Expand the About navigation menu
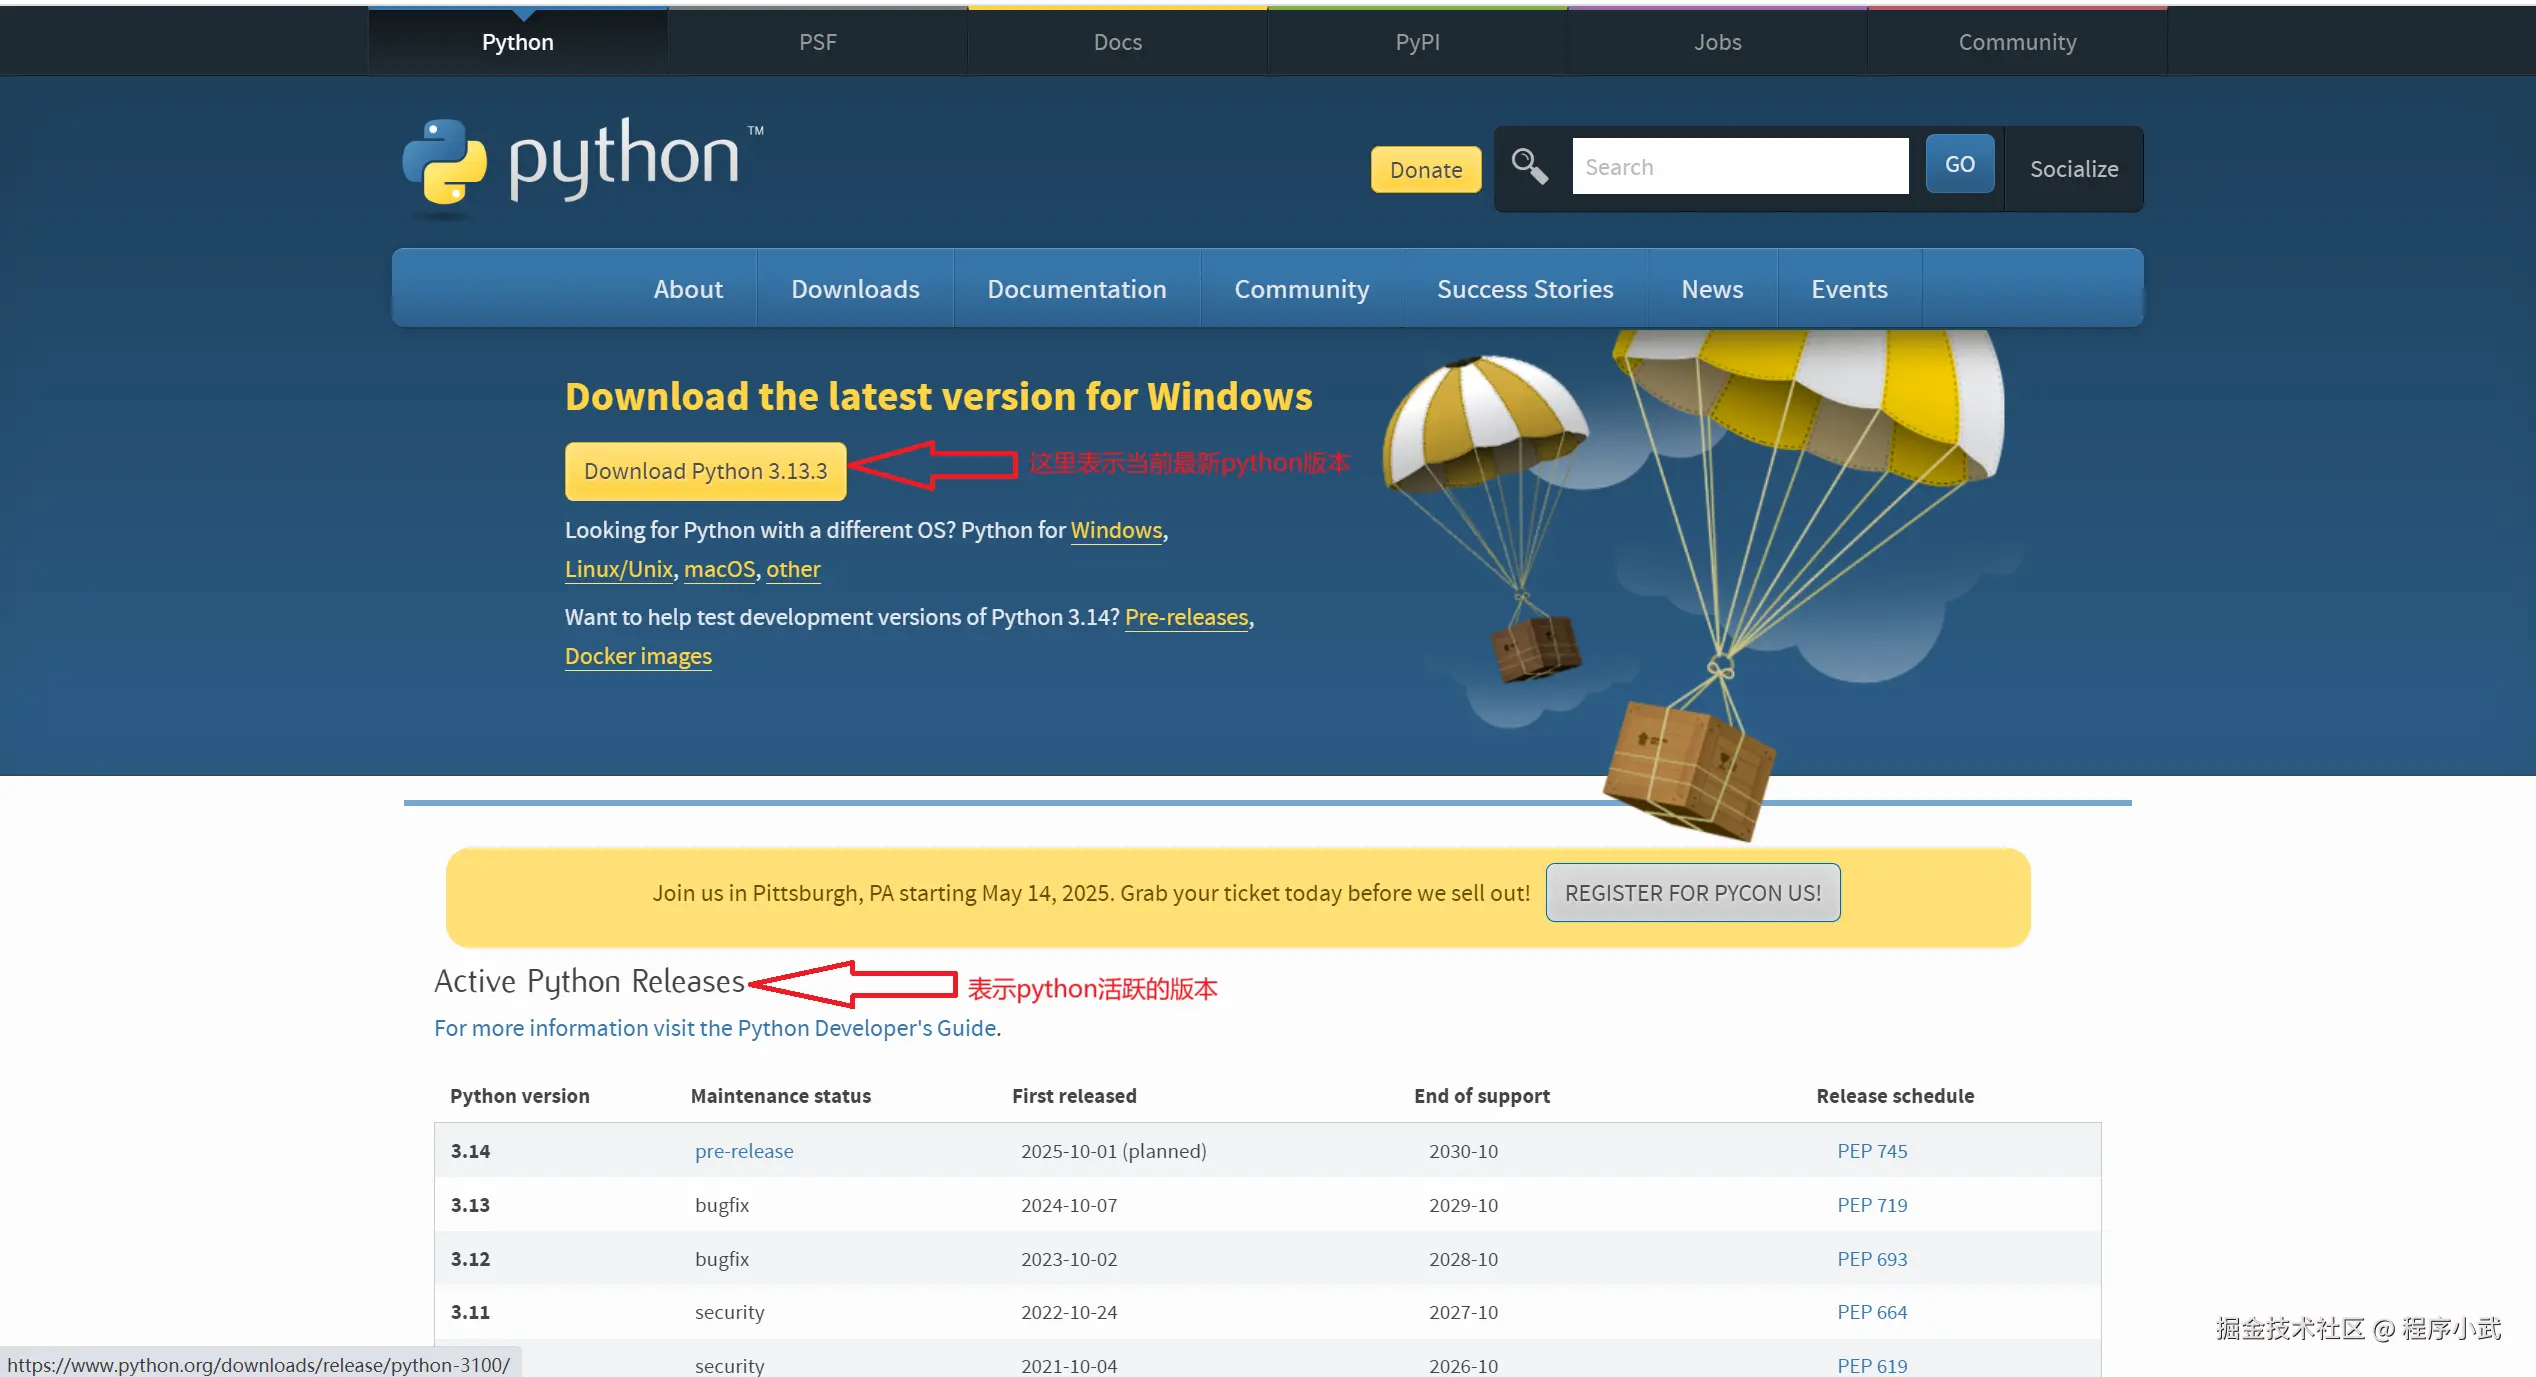This screenshot has width=2536, height=1377. 688,289
